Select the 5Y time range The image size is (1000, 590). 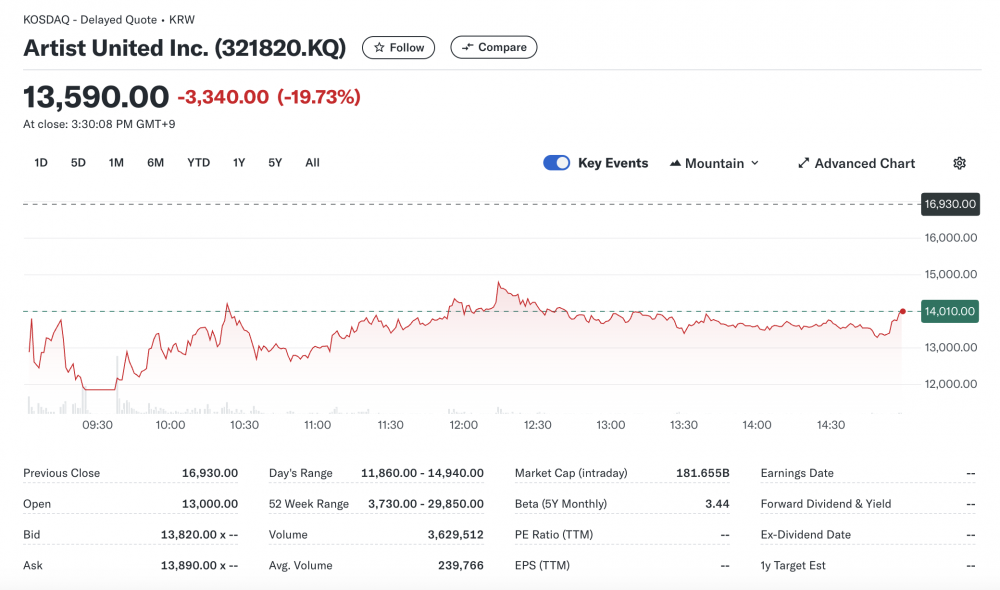[x=275, y=163]
